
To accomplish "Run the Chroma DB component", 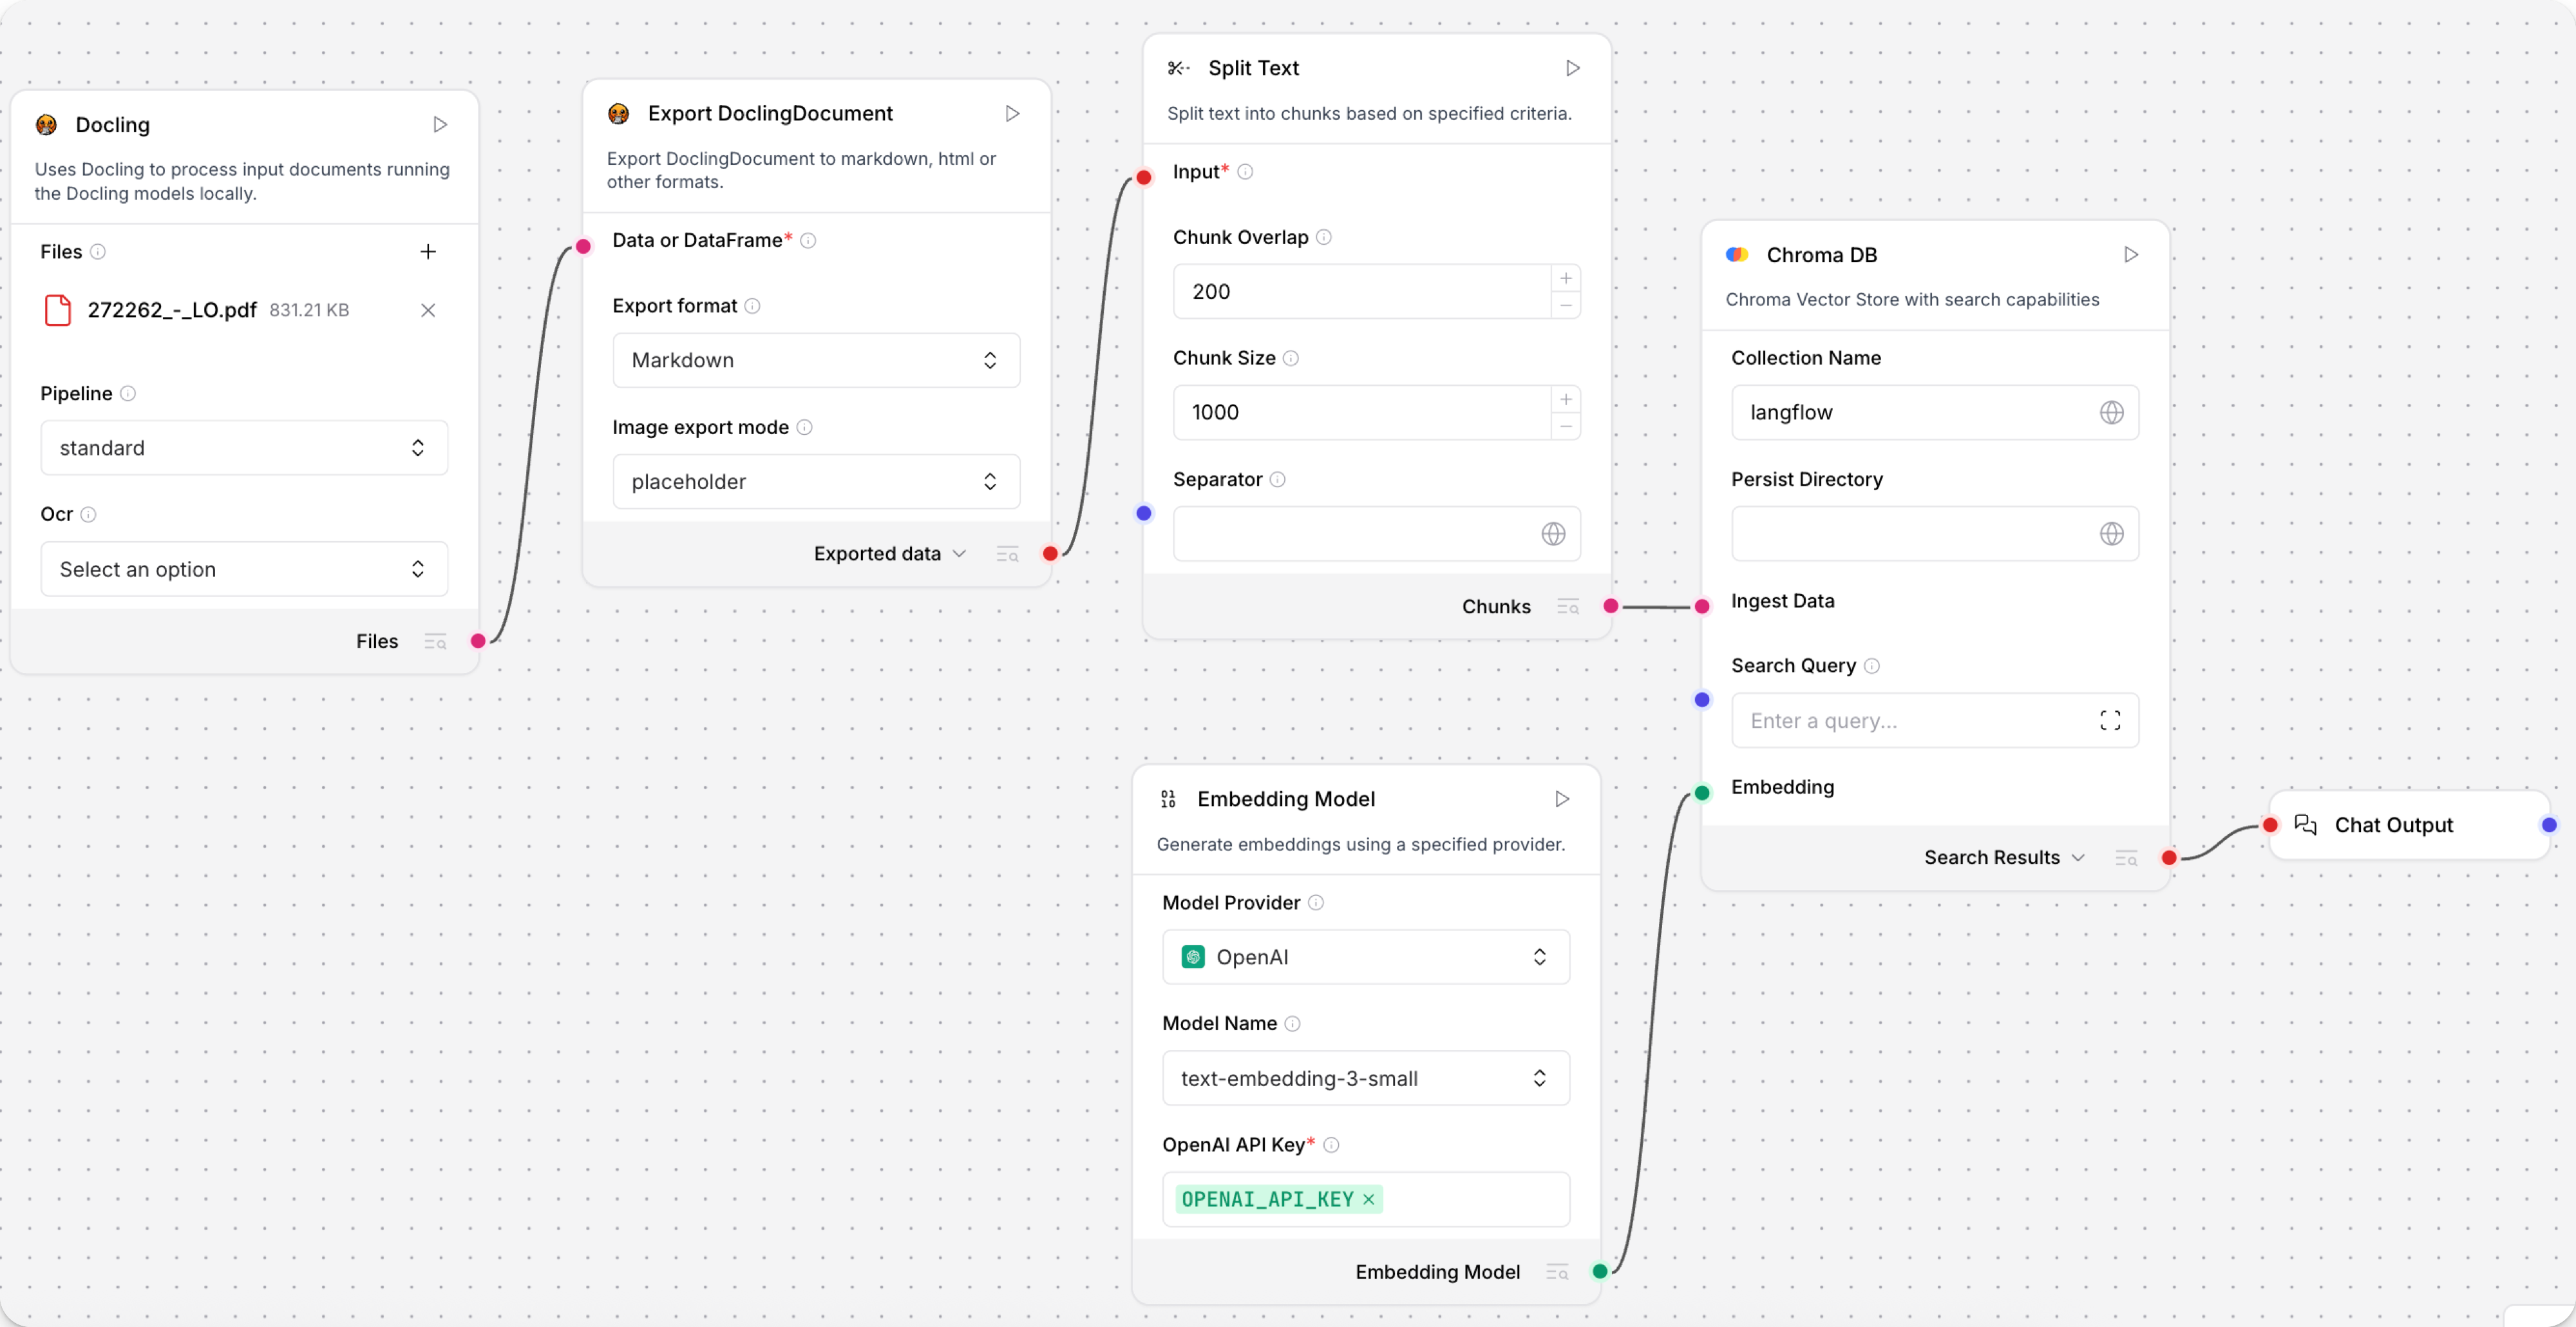I will 2130,254.
